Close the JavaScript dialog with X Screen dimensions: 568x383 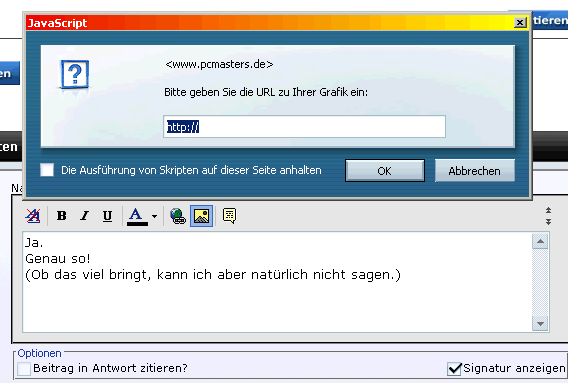click(x=520, y=22)
